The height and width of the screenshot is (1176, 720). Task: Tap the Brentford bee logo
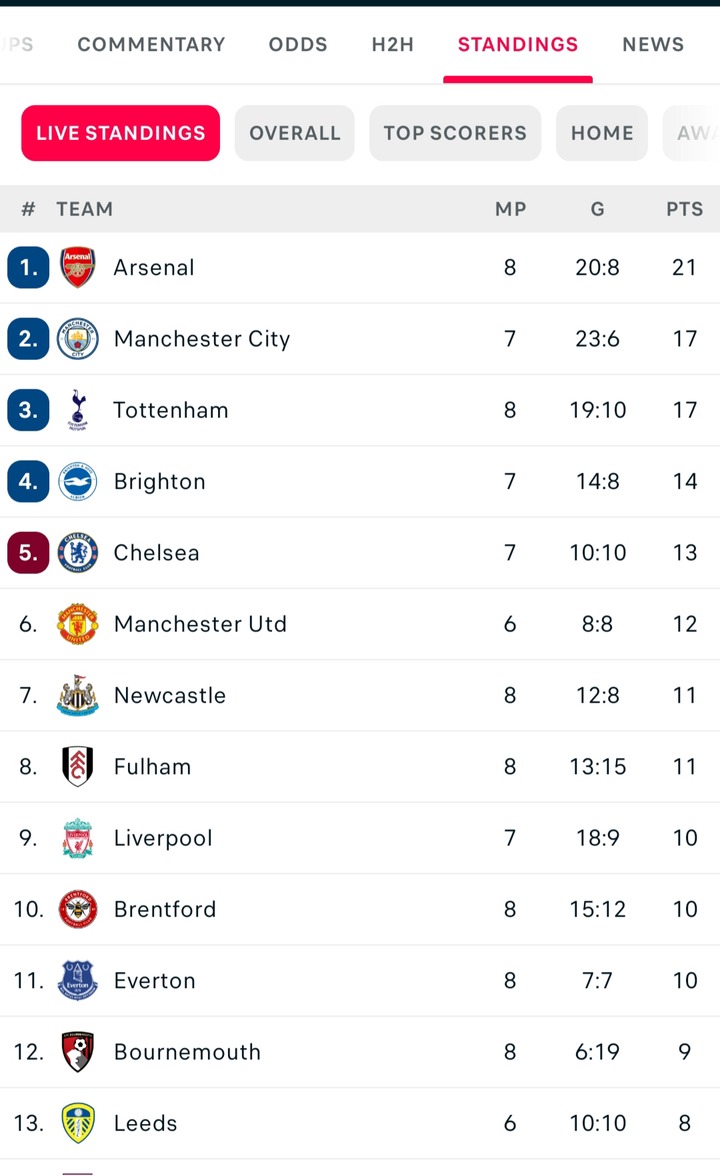point(77,909)
